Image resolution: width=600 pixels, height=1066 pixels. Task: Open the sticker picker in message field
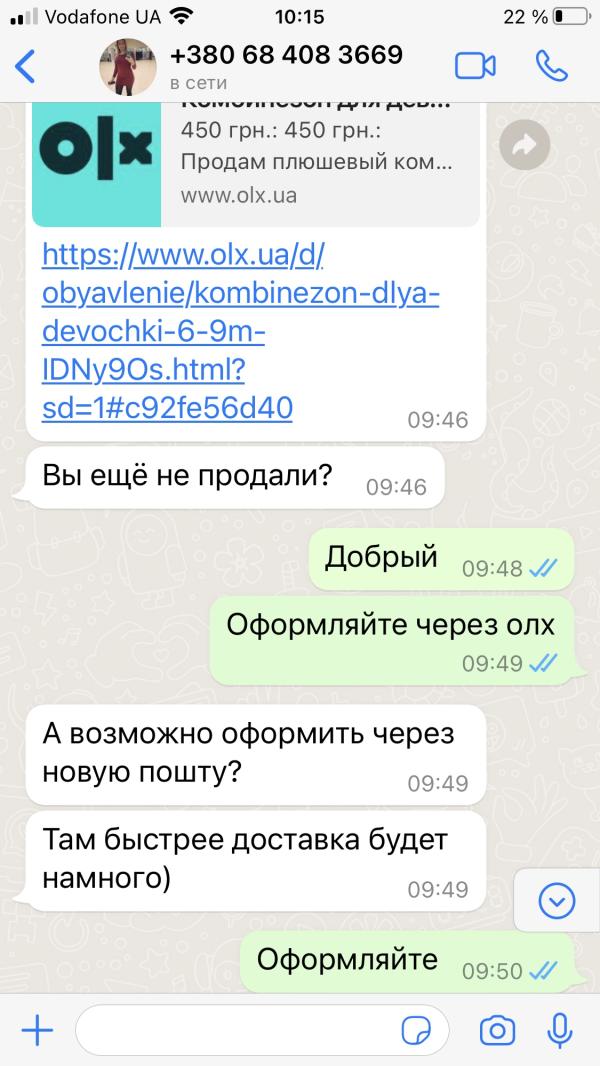pos(416,1031)
